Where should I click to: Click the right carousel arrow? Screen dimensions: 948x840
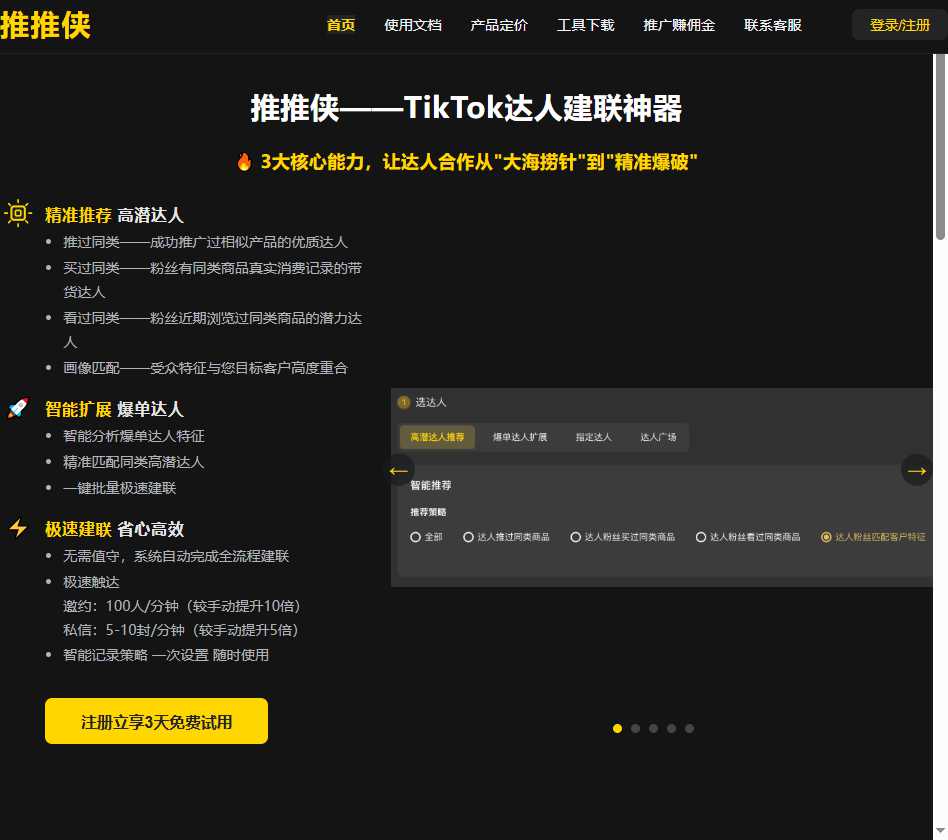(916, 470)
